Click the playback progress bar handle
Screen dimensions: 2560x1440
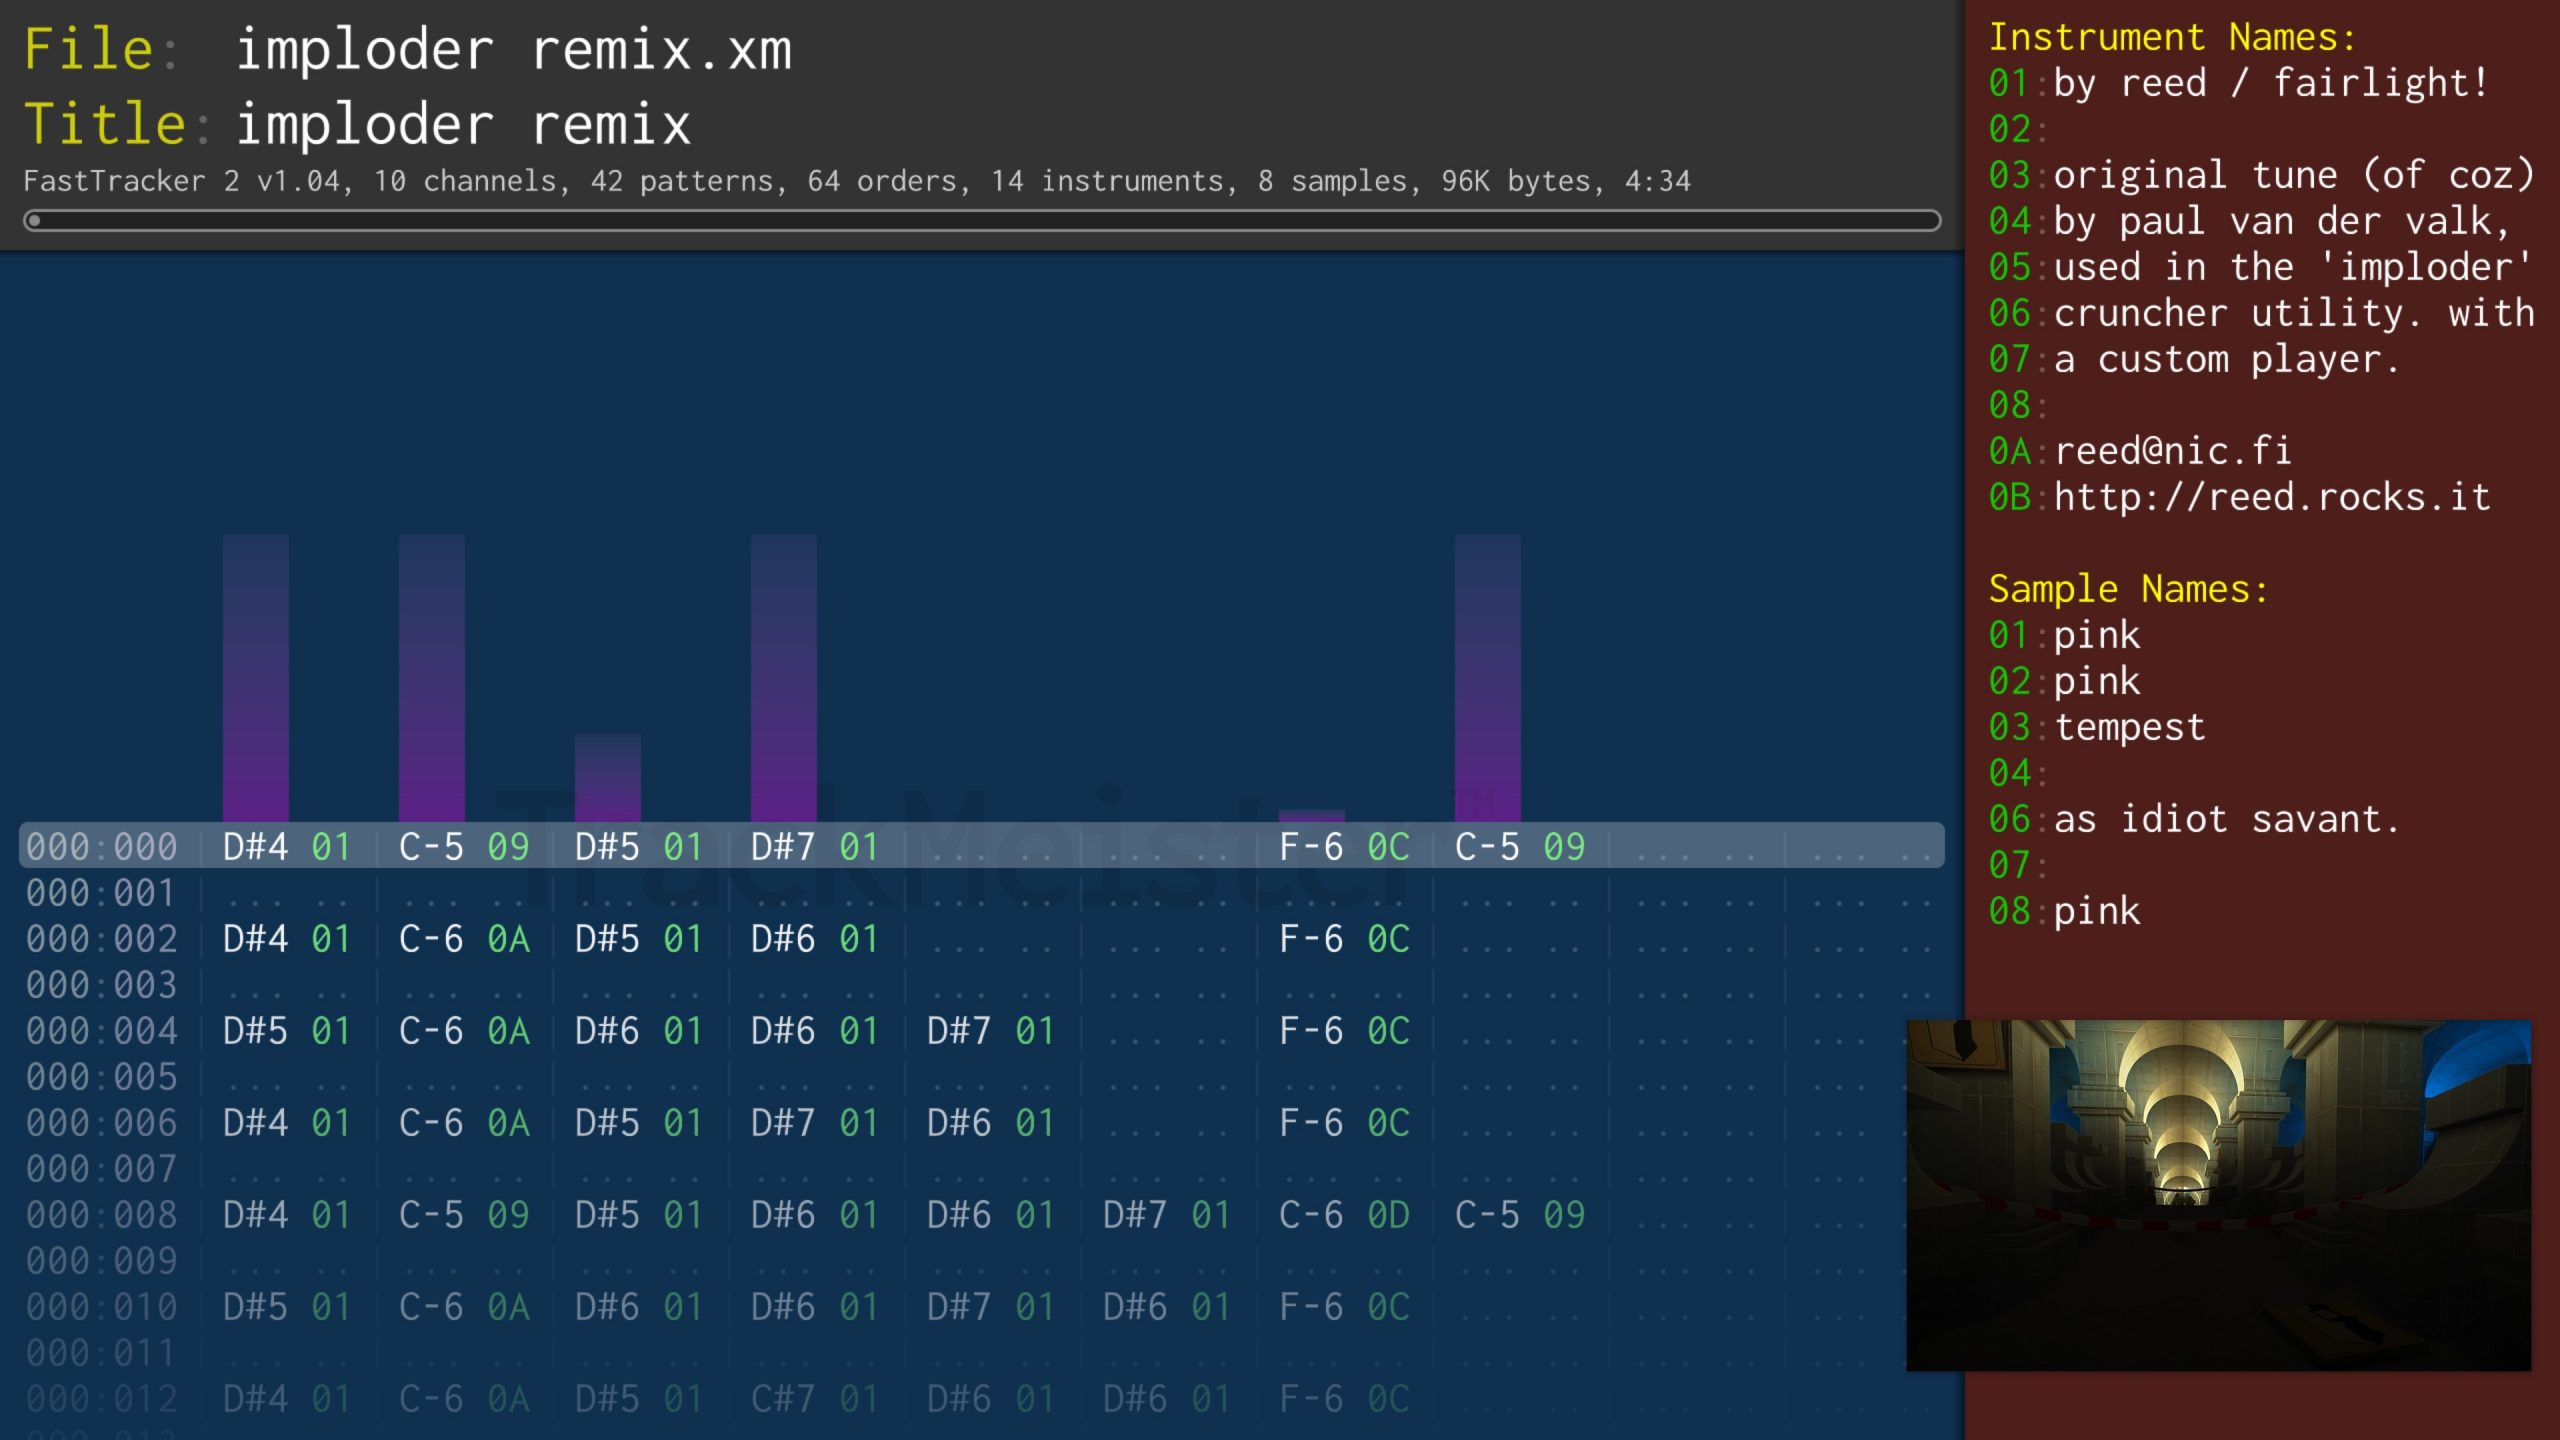pos(34,221)
